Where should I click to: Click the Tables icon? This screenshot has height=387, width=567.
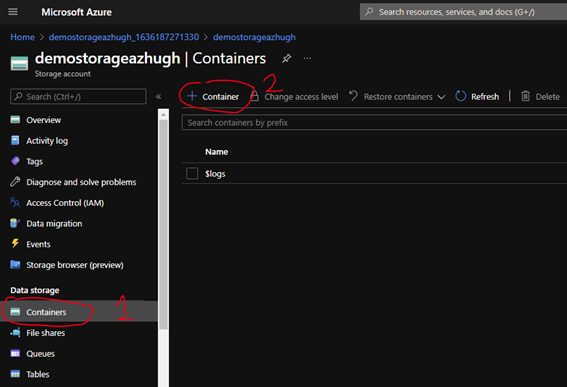click(15, 374)
